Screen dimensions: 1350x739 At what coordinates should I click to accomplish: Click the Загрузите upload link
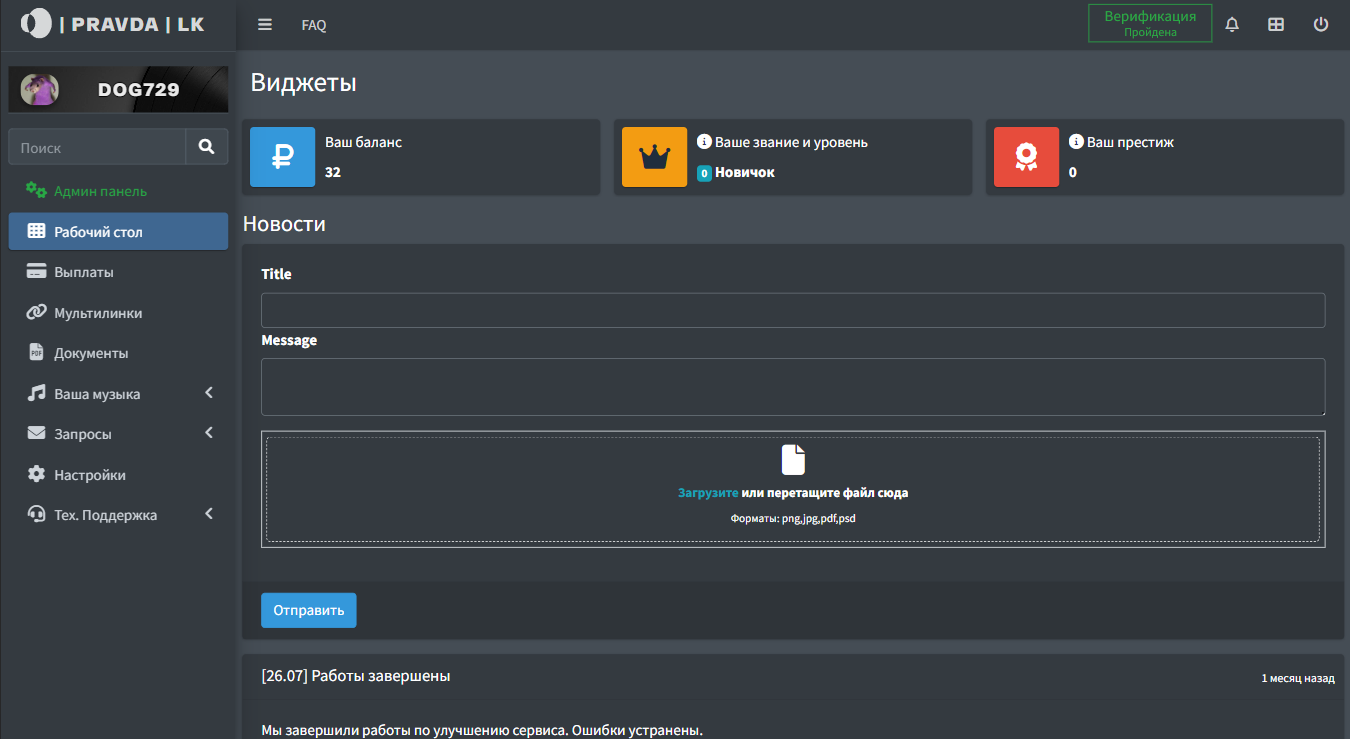pyautogui.click(x=708, y=493)
